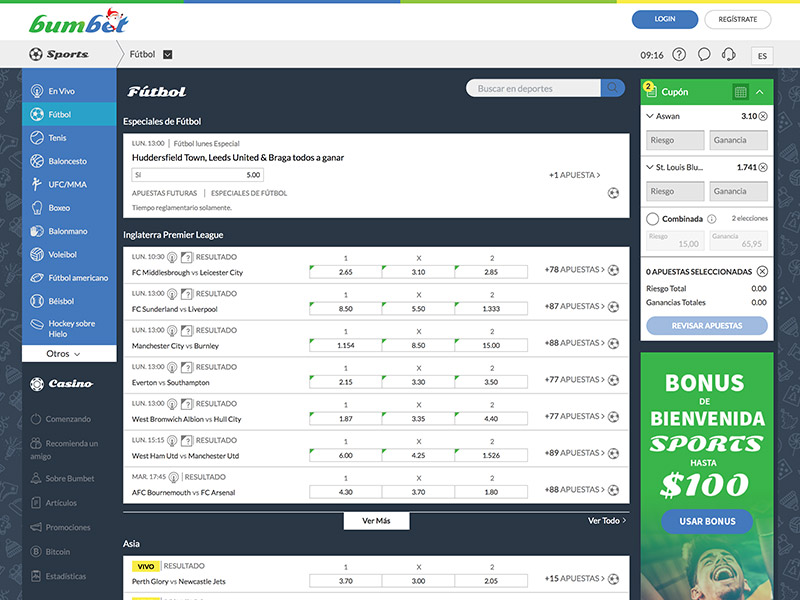Click the headset support icon

pyautogui.click(x=729, y=54)
